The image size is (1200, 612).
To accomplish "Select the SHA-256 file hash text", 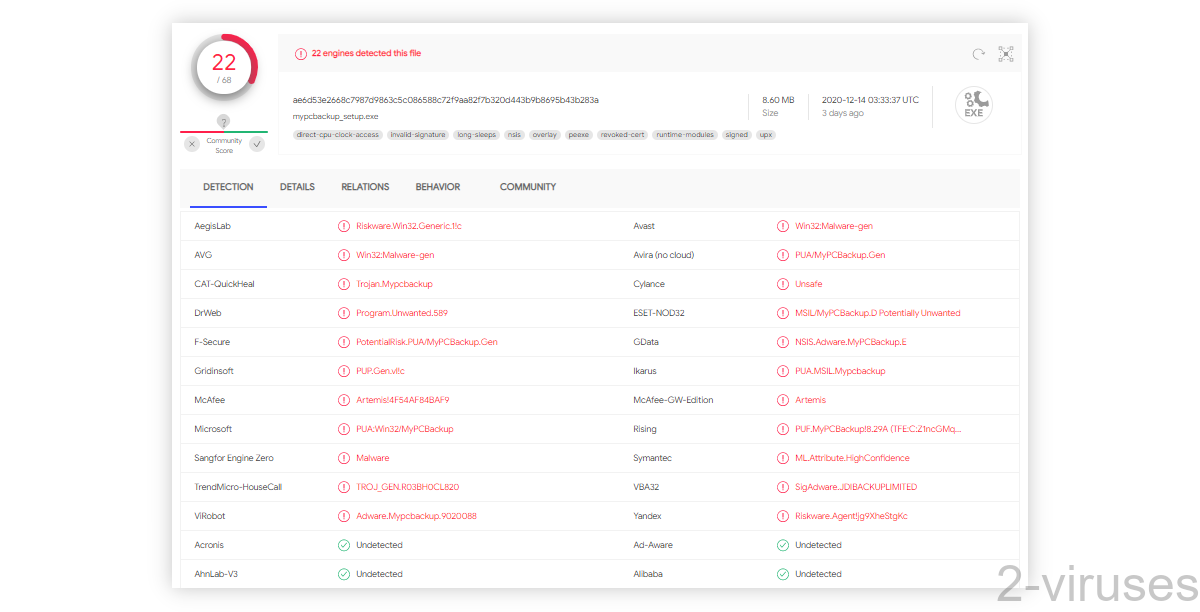I will tap(446, 100).
